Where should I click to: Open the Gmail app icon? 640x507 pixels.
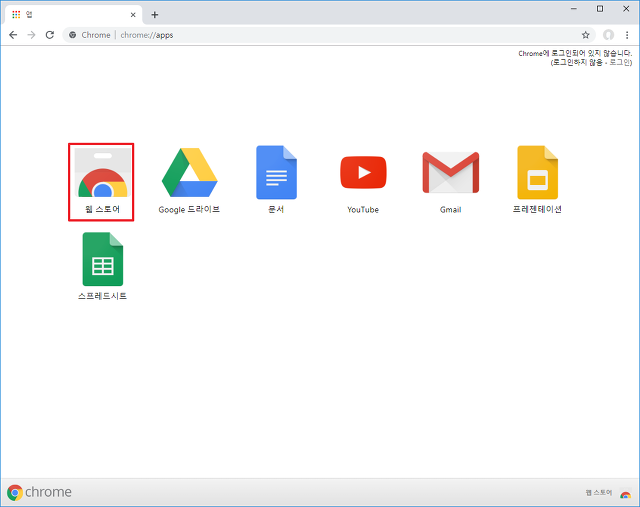click(x=451, y=172)
